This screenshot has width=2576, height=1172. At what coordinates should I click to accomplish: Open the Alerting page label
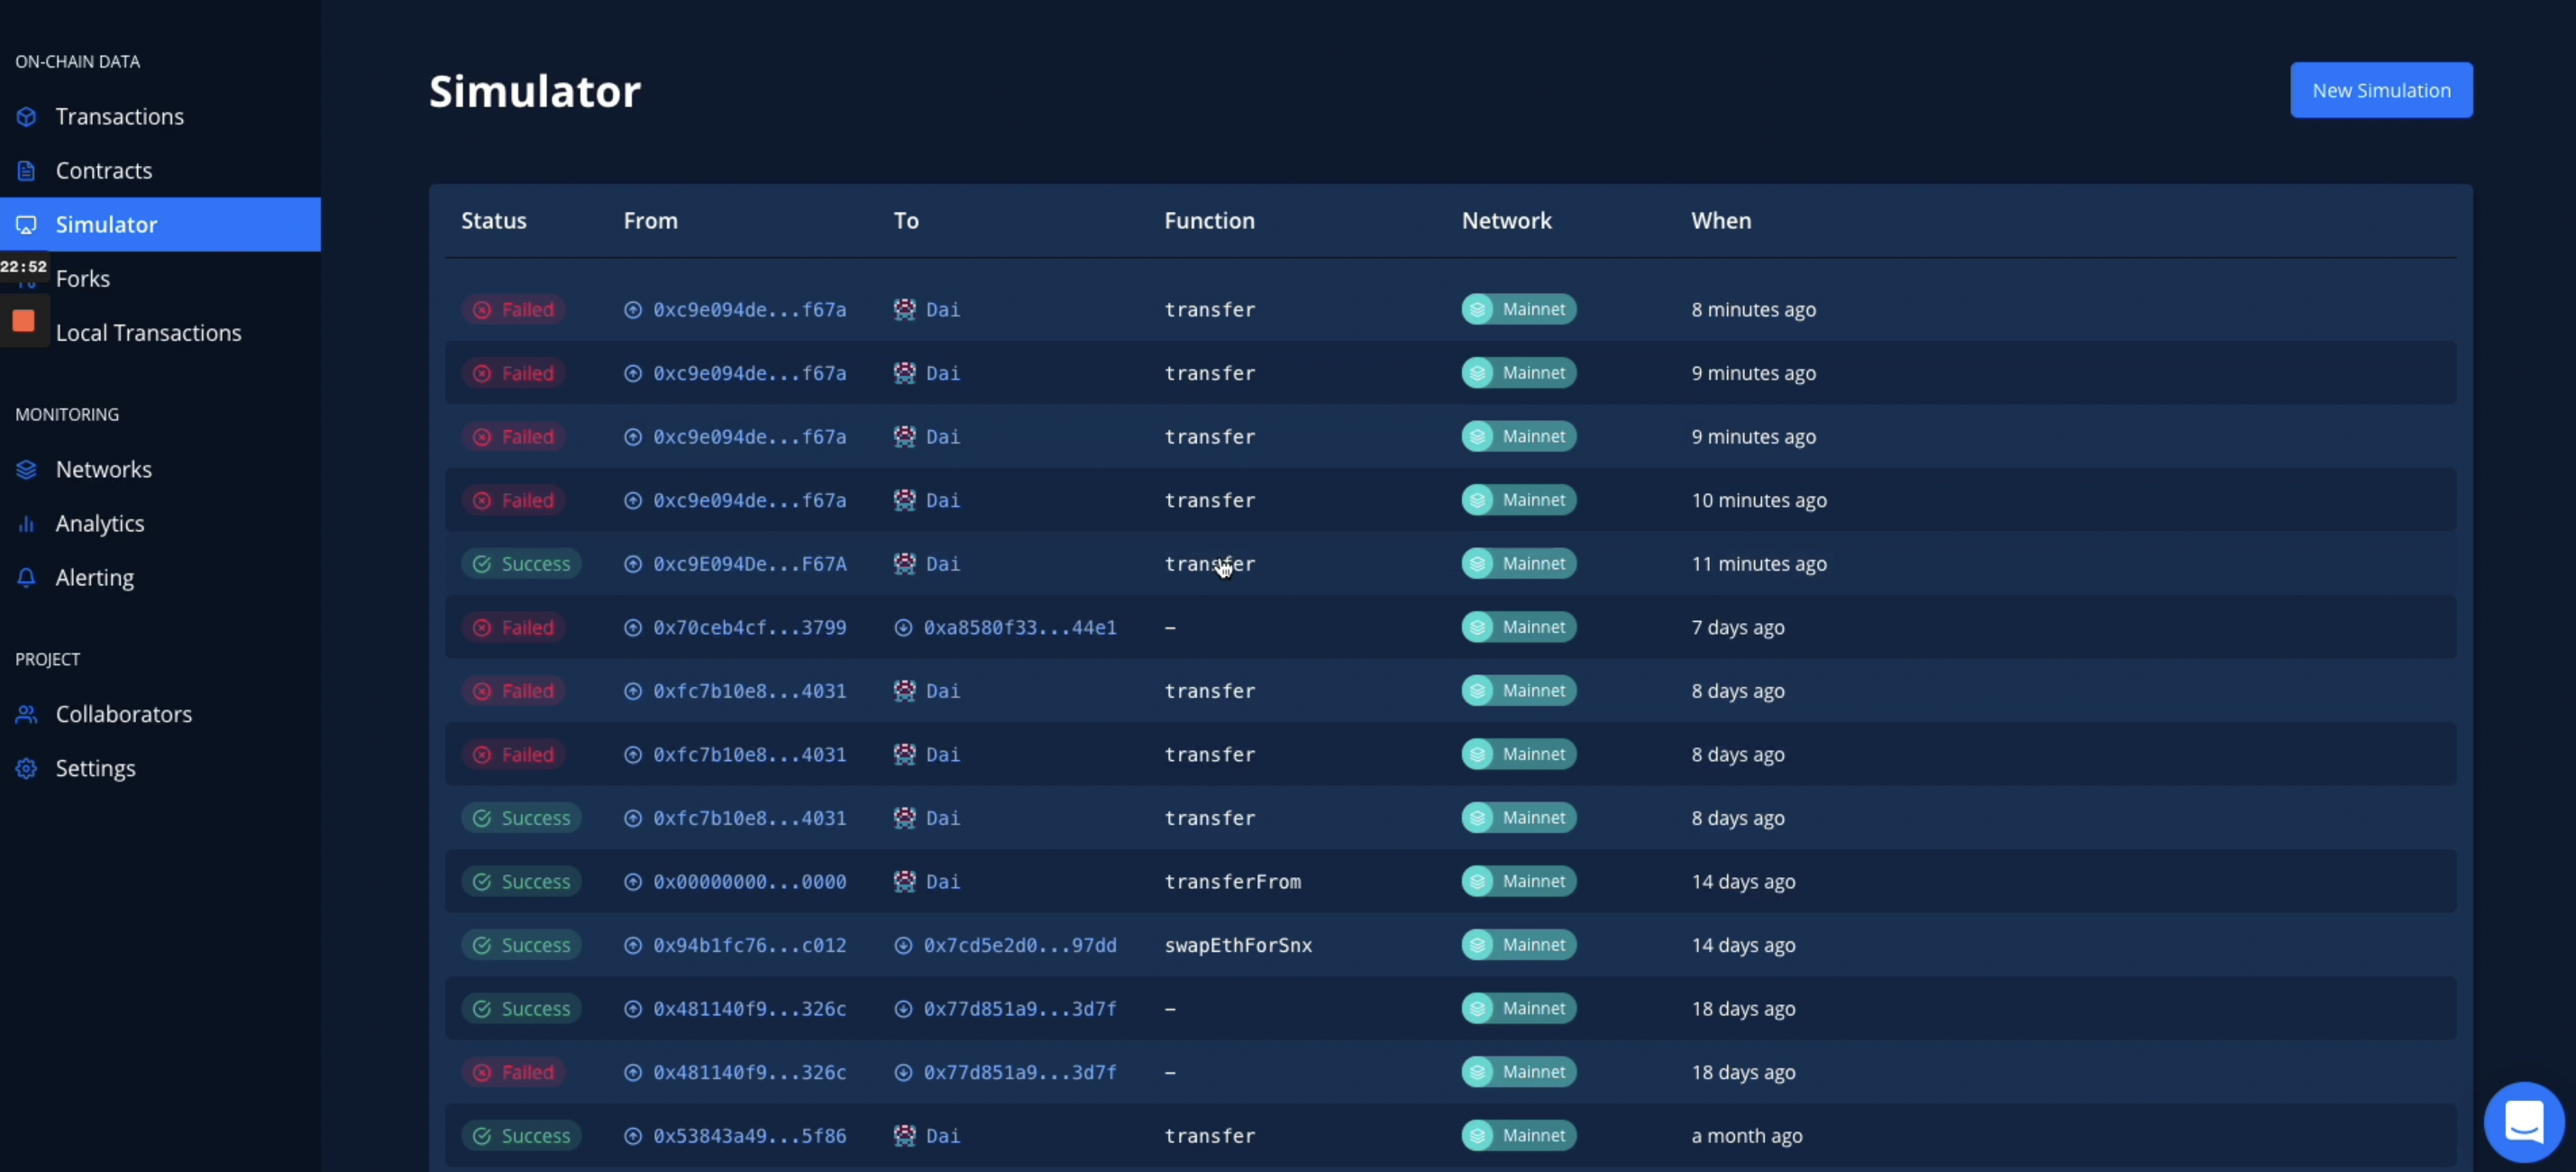tap(95, 577)
